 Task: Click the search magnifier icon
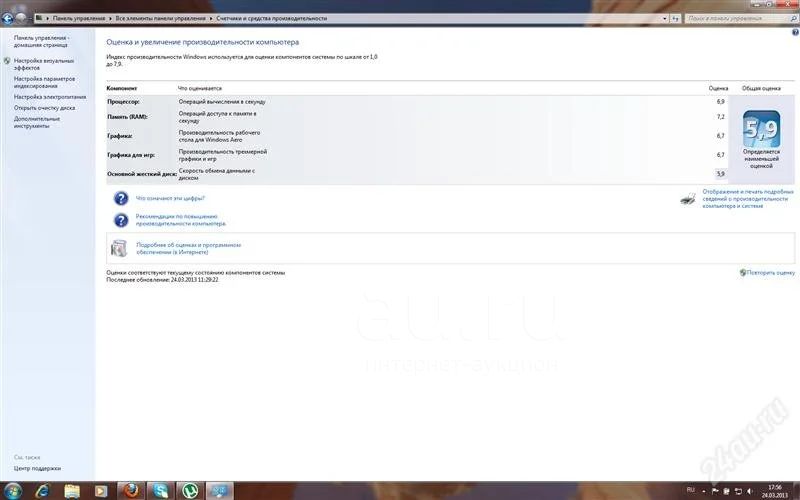pyautogui.click(x=793, y=18)
